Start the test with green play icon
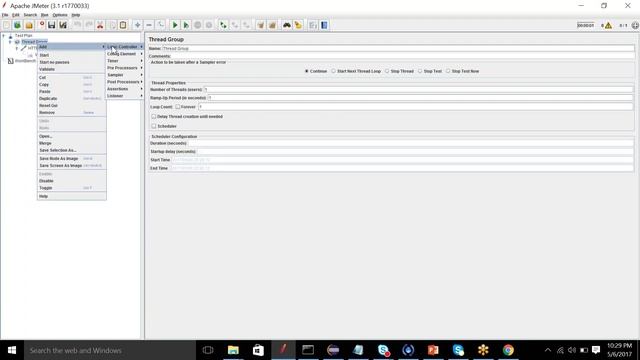 click(x=175, y=25)
